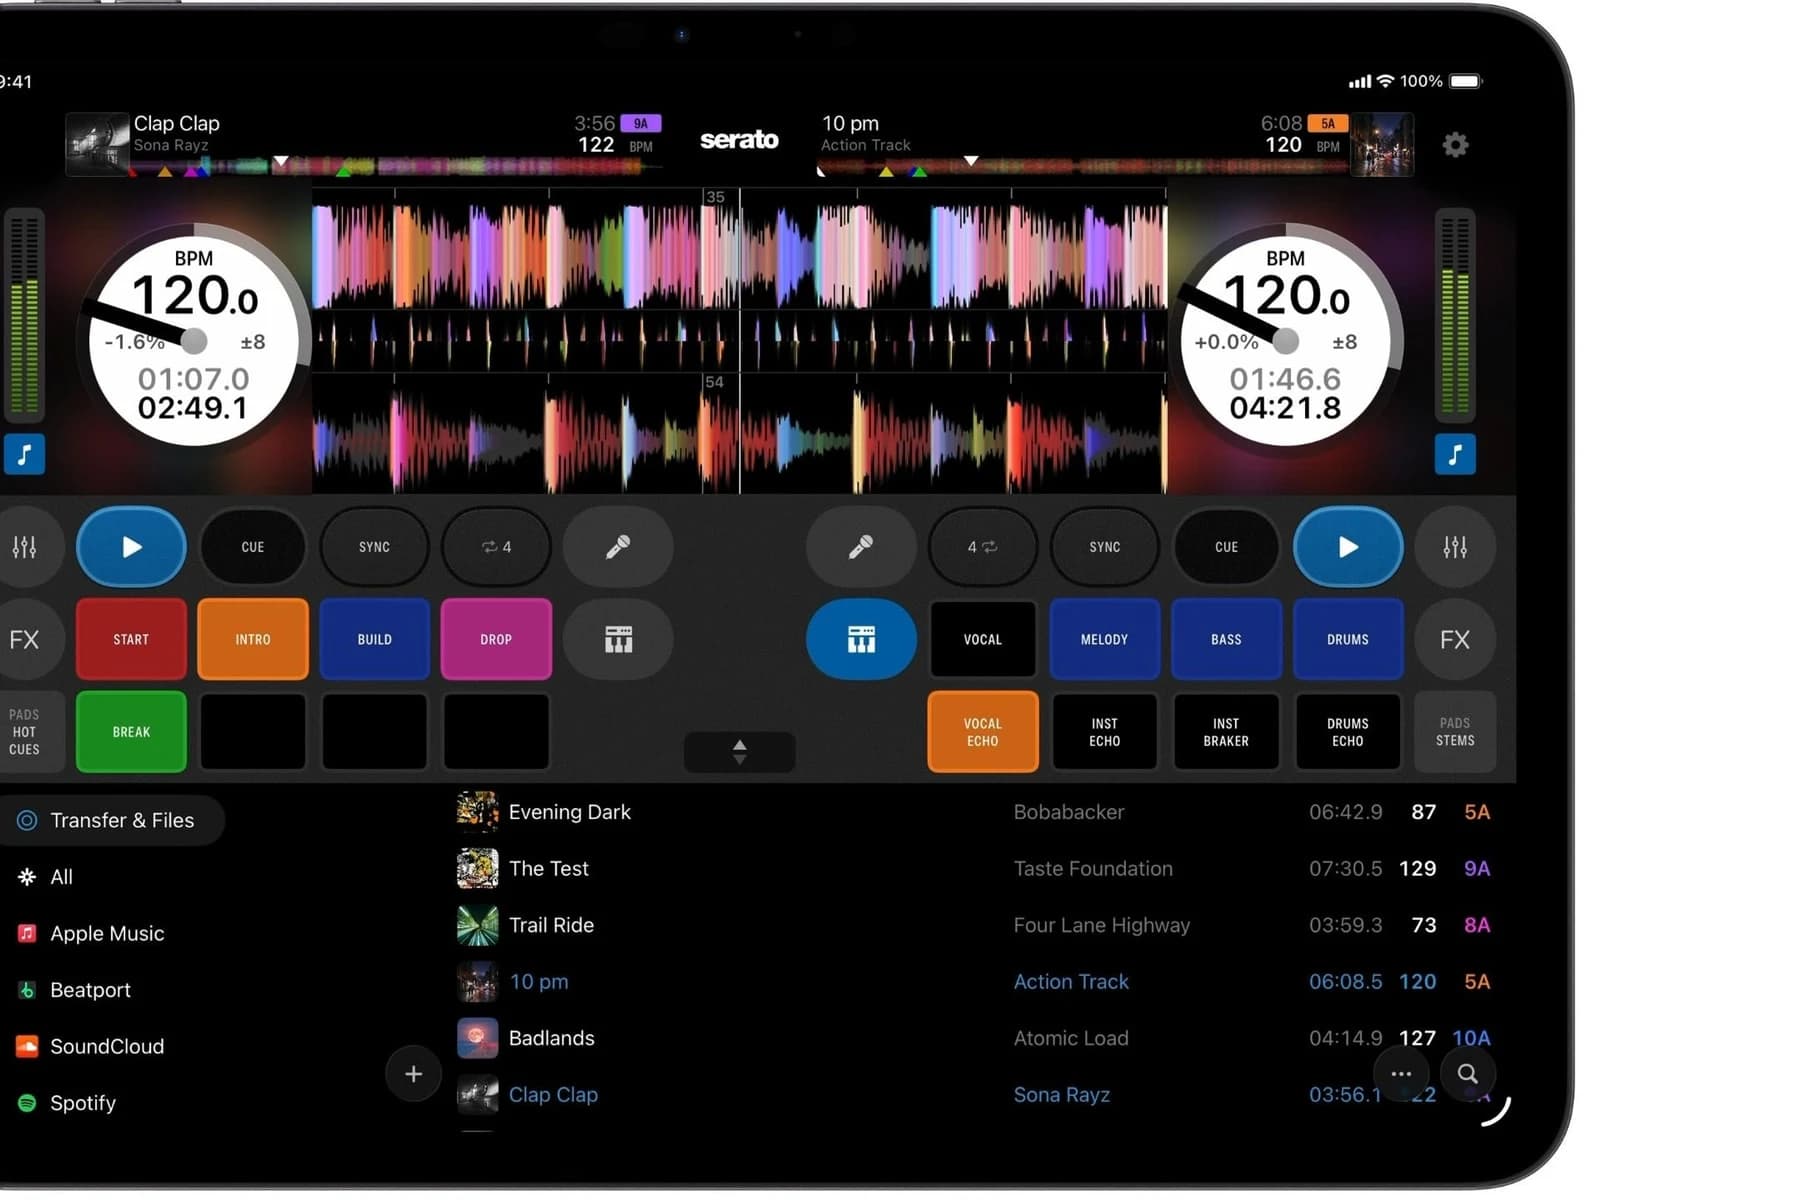Toggle DRUMS stem pad

[x=1348, y=639]
